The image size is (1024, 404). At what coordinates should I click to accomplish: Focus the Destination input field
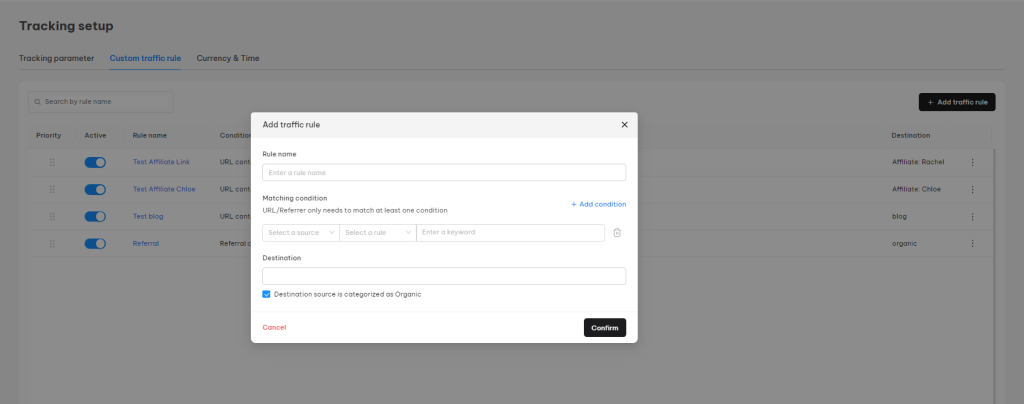tap(444, 276)
